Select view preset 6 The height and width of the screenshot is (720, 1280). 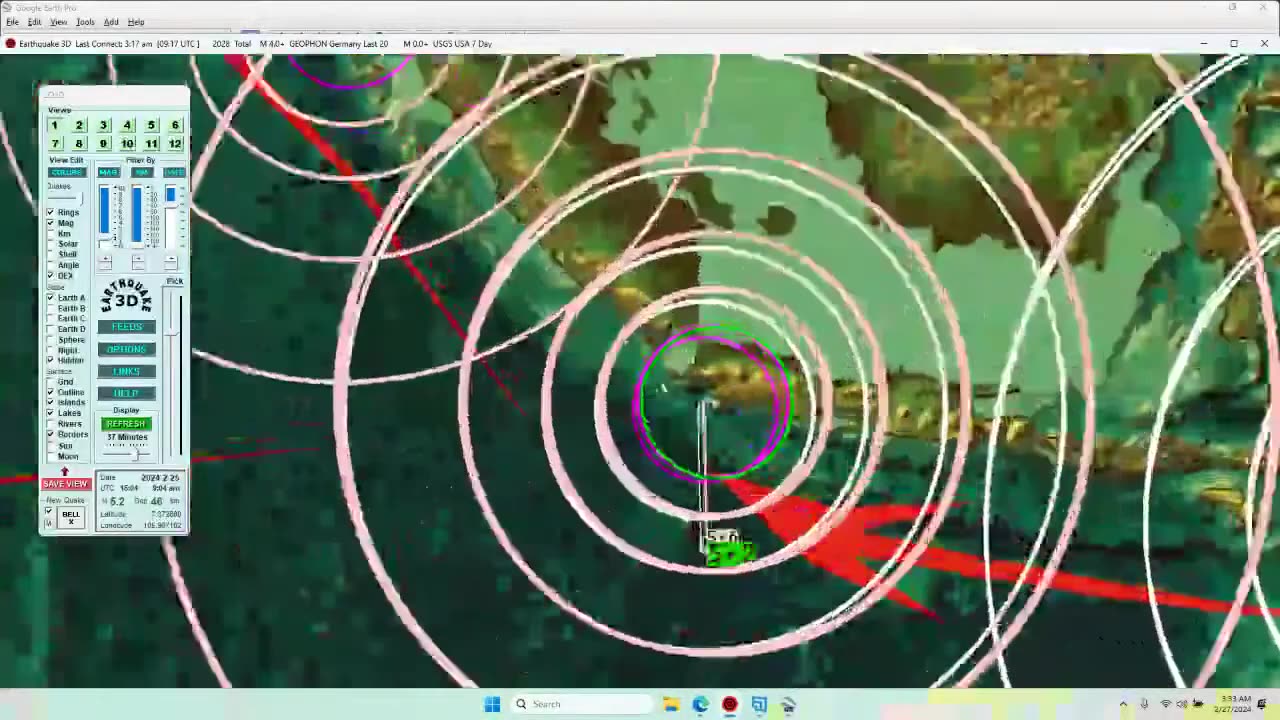pos(175,125)
